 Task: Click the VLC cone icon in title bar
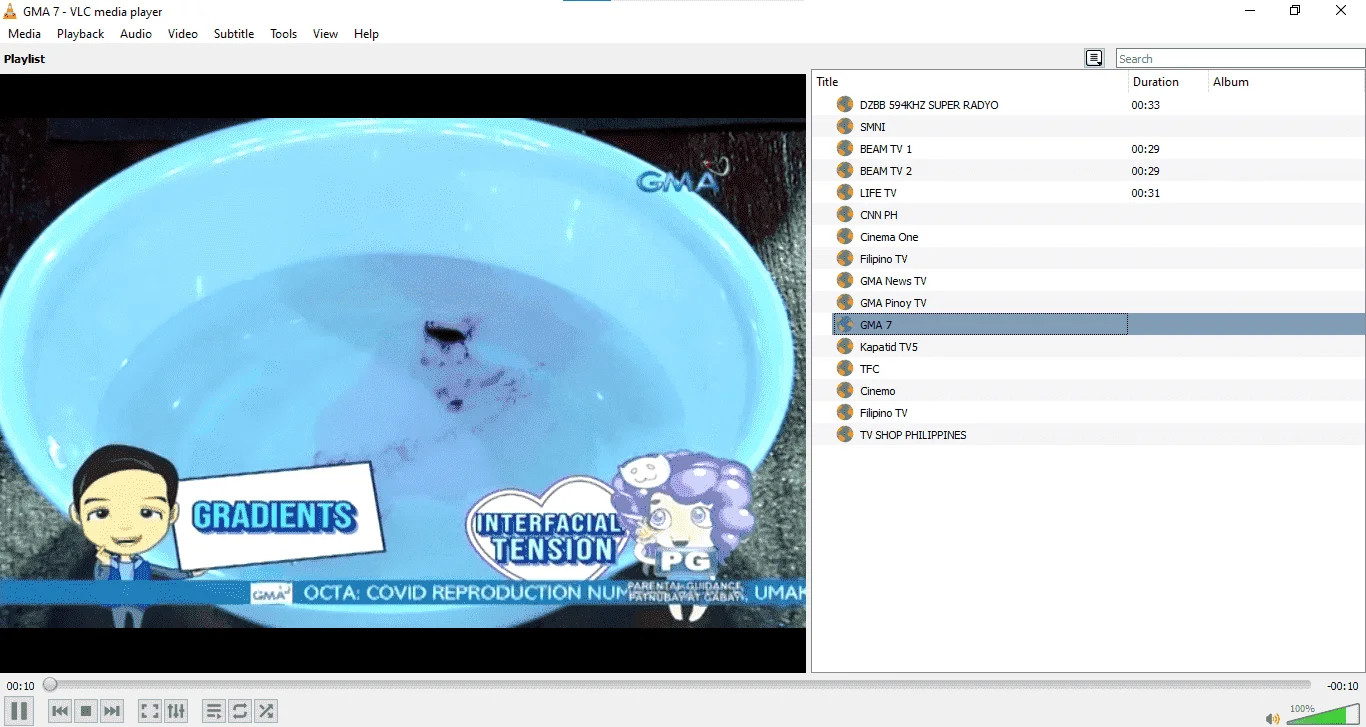point(10,11)
